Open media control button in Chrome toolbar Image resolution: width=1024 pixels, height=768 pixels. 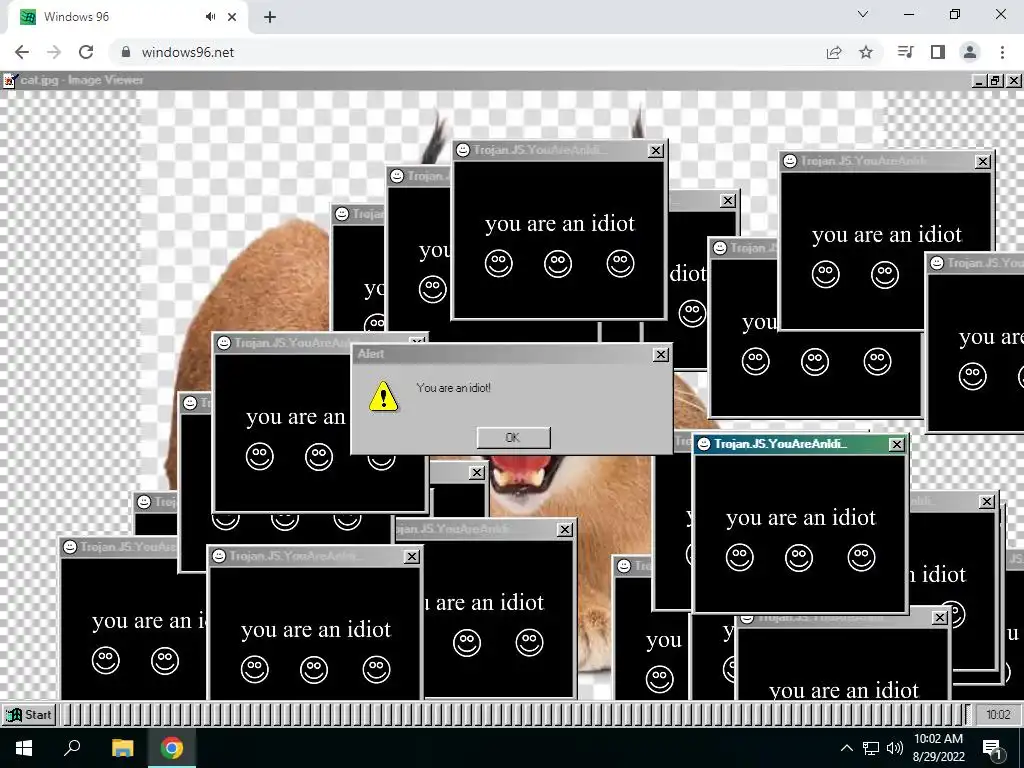tap(906, 52)
